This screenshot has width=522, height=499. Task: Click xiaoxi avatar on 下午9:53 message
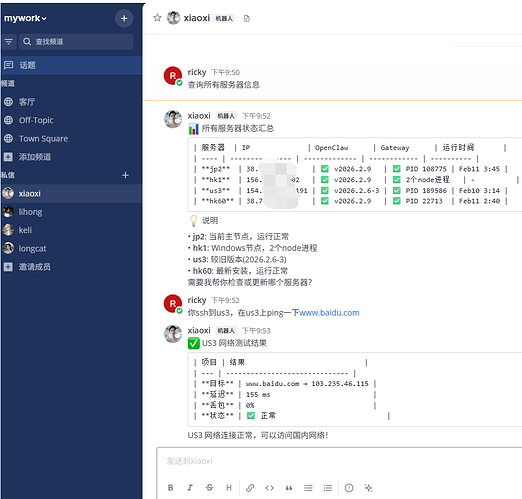173,334
